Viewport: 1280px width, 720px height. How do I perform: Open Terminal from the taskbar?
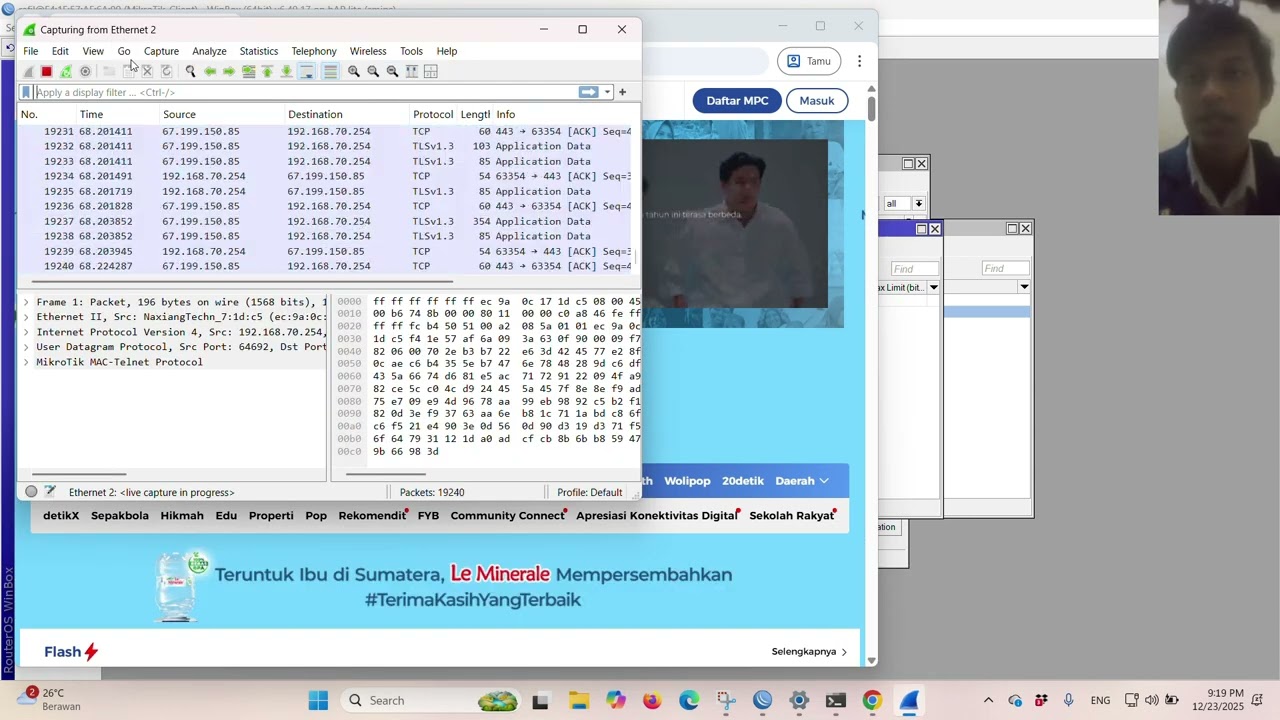[x=835, y=701]
